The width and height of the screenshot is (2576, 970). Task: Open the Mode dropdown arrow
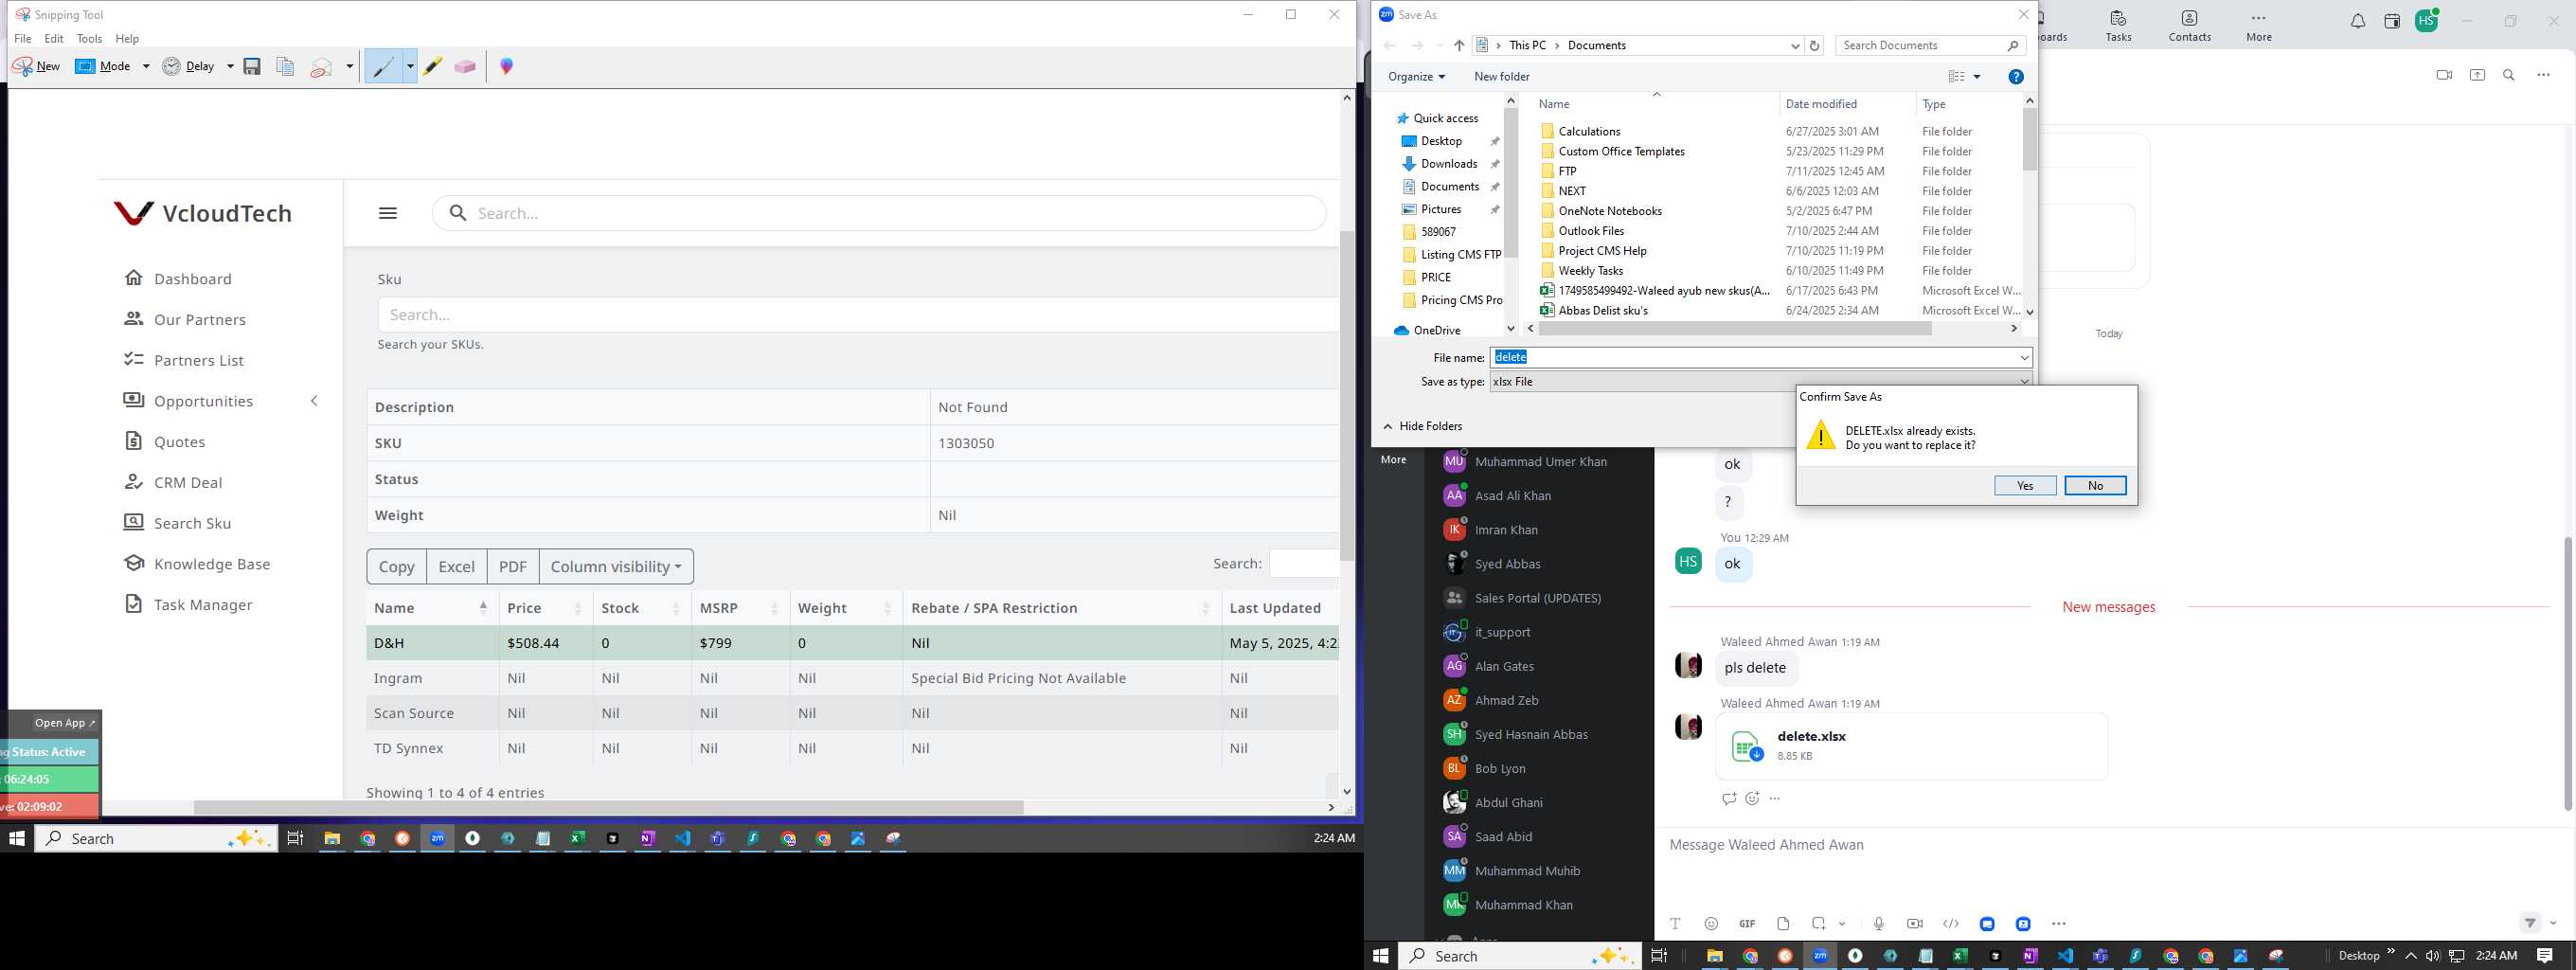tap(146, 66)
